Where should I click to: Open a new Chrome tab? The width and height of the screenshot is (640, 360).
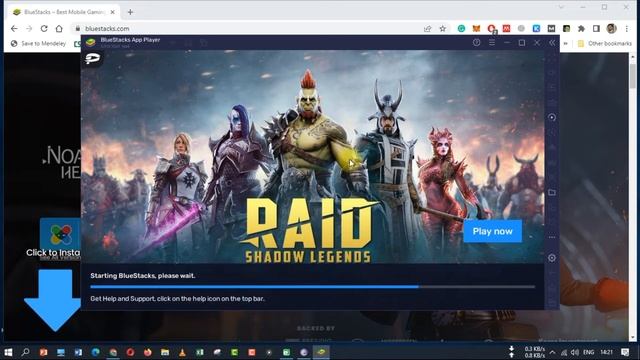pyautogui.click(x=130, y=12)
